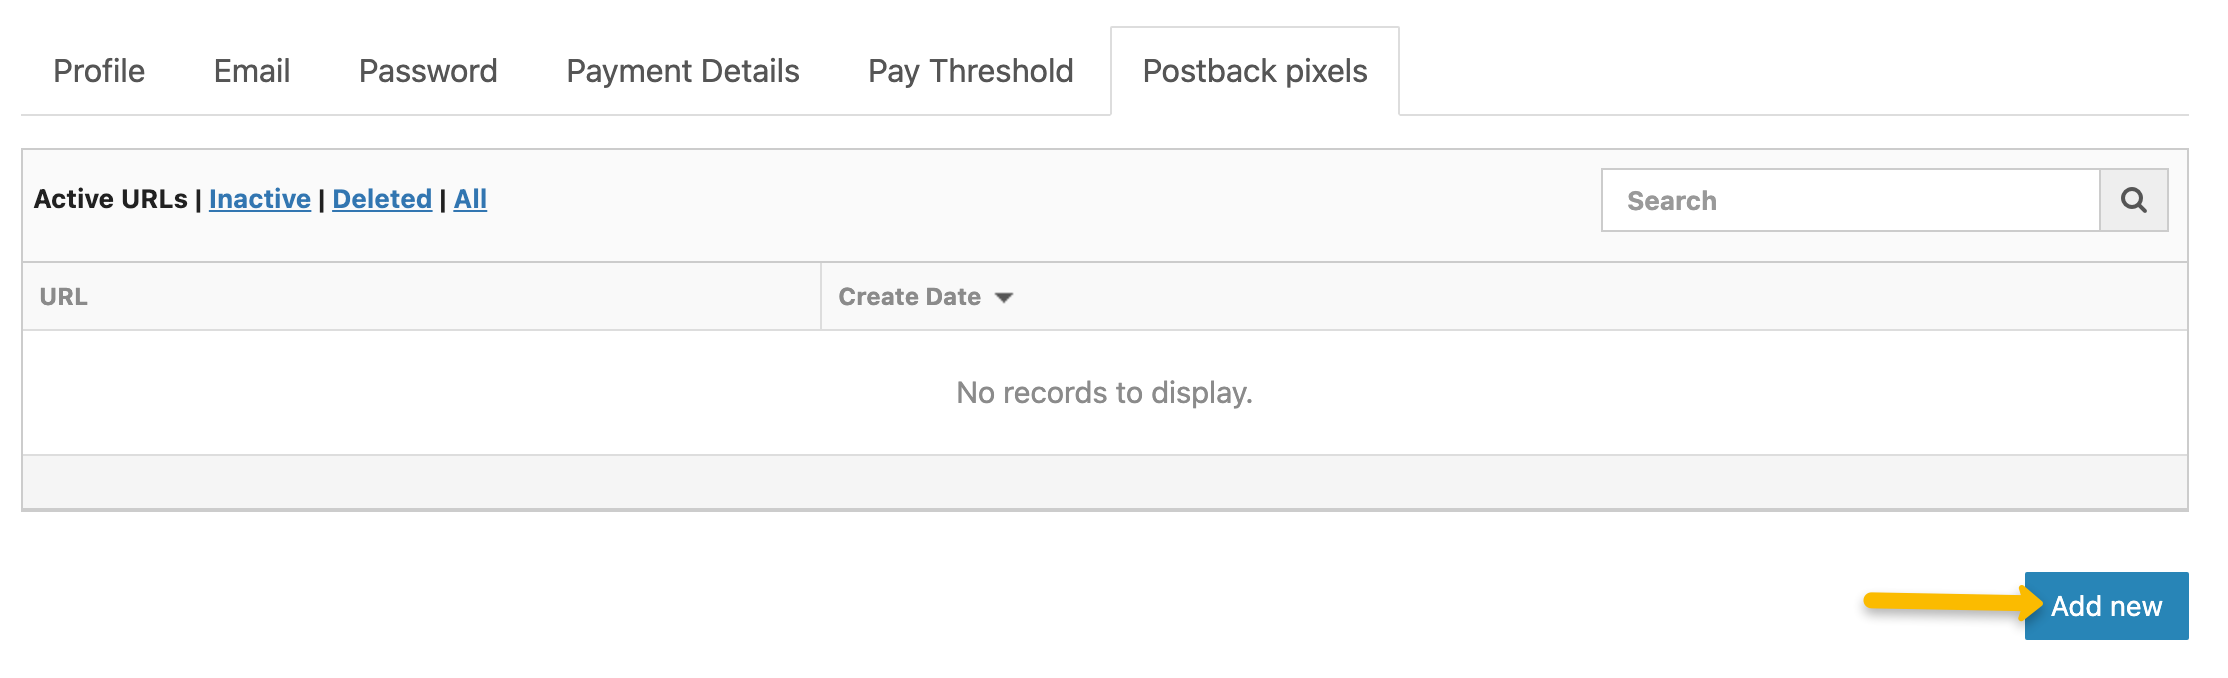Select the Pay Threshold tab

point(970,71)
